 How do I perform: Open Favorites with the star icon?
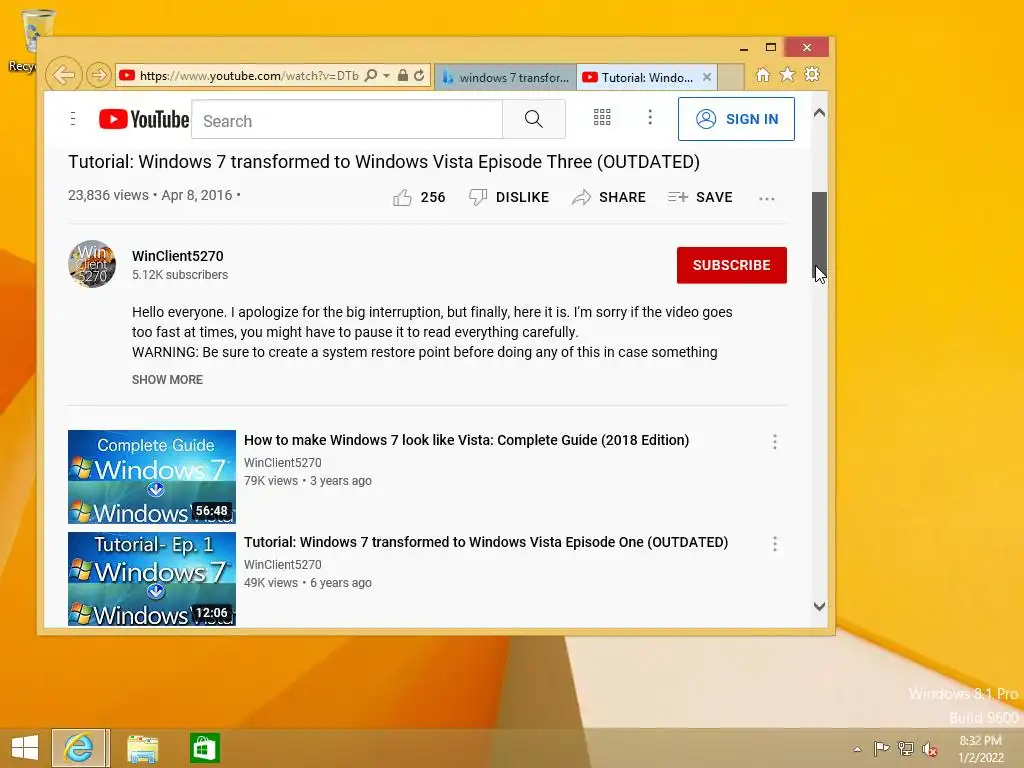pyautogui.click(x=788, y=74)
